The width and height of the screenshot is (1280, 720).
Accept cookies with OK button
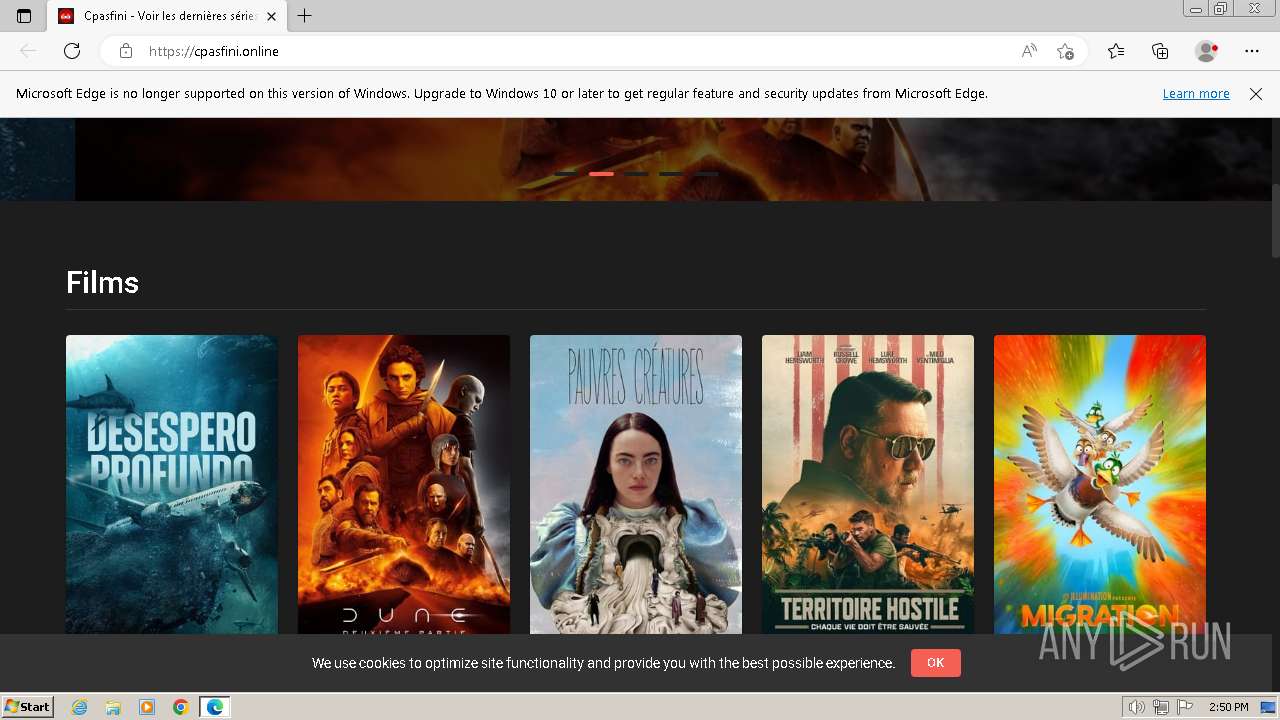[x=935, y=663]
